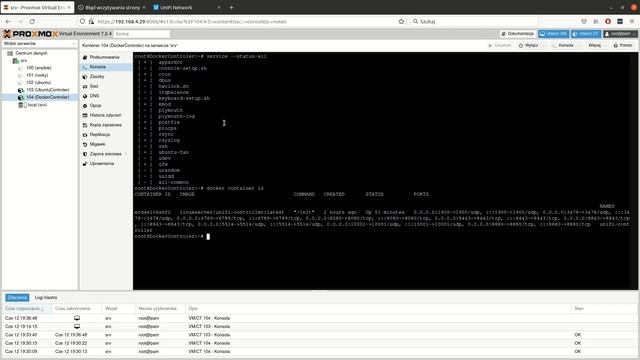Click 'VM/CT 103 - Konsola' row at 19:14:15
This screenshot has height=360, width=640.
coord(320,327)
